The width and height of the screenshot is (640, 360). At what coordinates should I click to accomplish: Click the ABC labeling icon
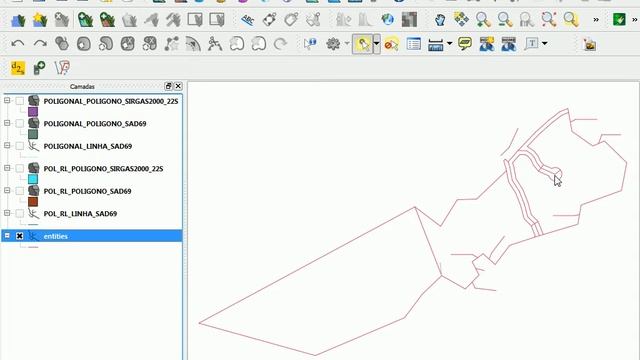[247, 20]
